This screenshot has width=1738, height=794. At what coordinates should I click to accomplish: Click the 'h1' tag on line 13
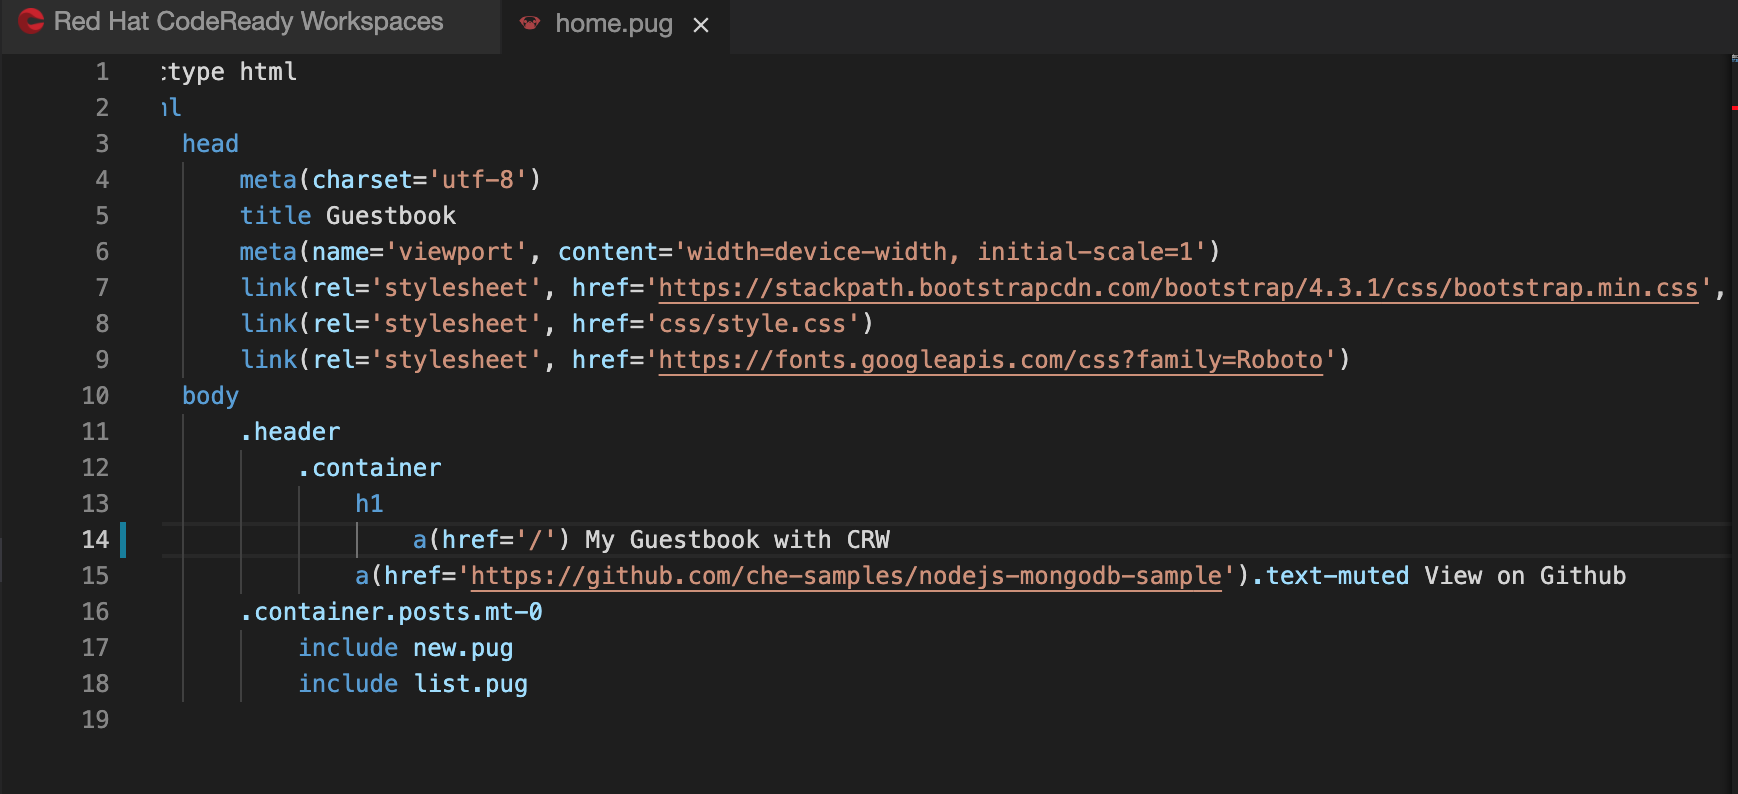click(369, 504)
